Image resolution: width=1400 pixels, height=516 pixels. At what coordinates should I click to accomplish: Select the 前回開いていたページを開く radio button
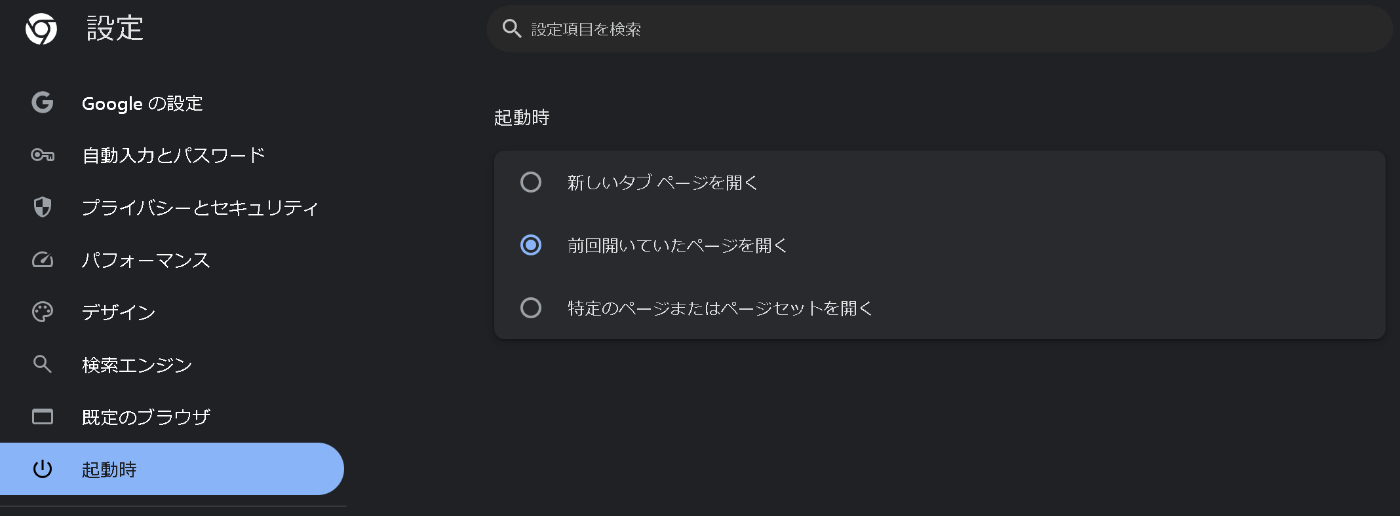tap(531, 245)
